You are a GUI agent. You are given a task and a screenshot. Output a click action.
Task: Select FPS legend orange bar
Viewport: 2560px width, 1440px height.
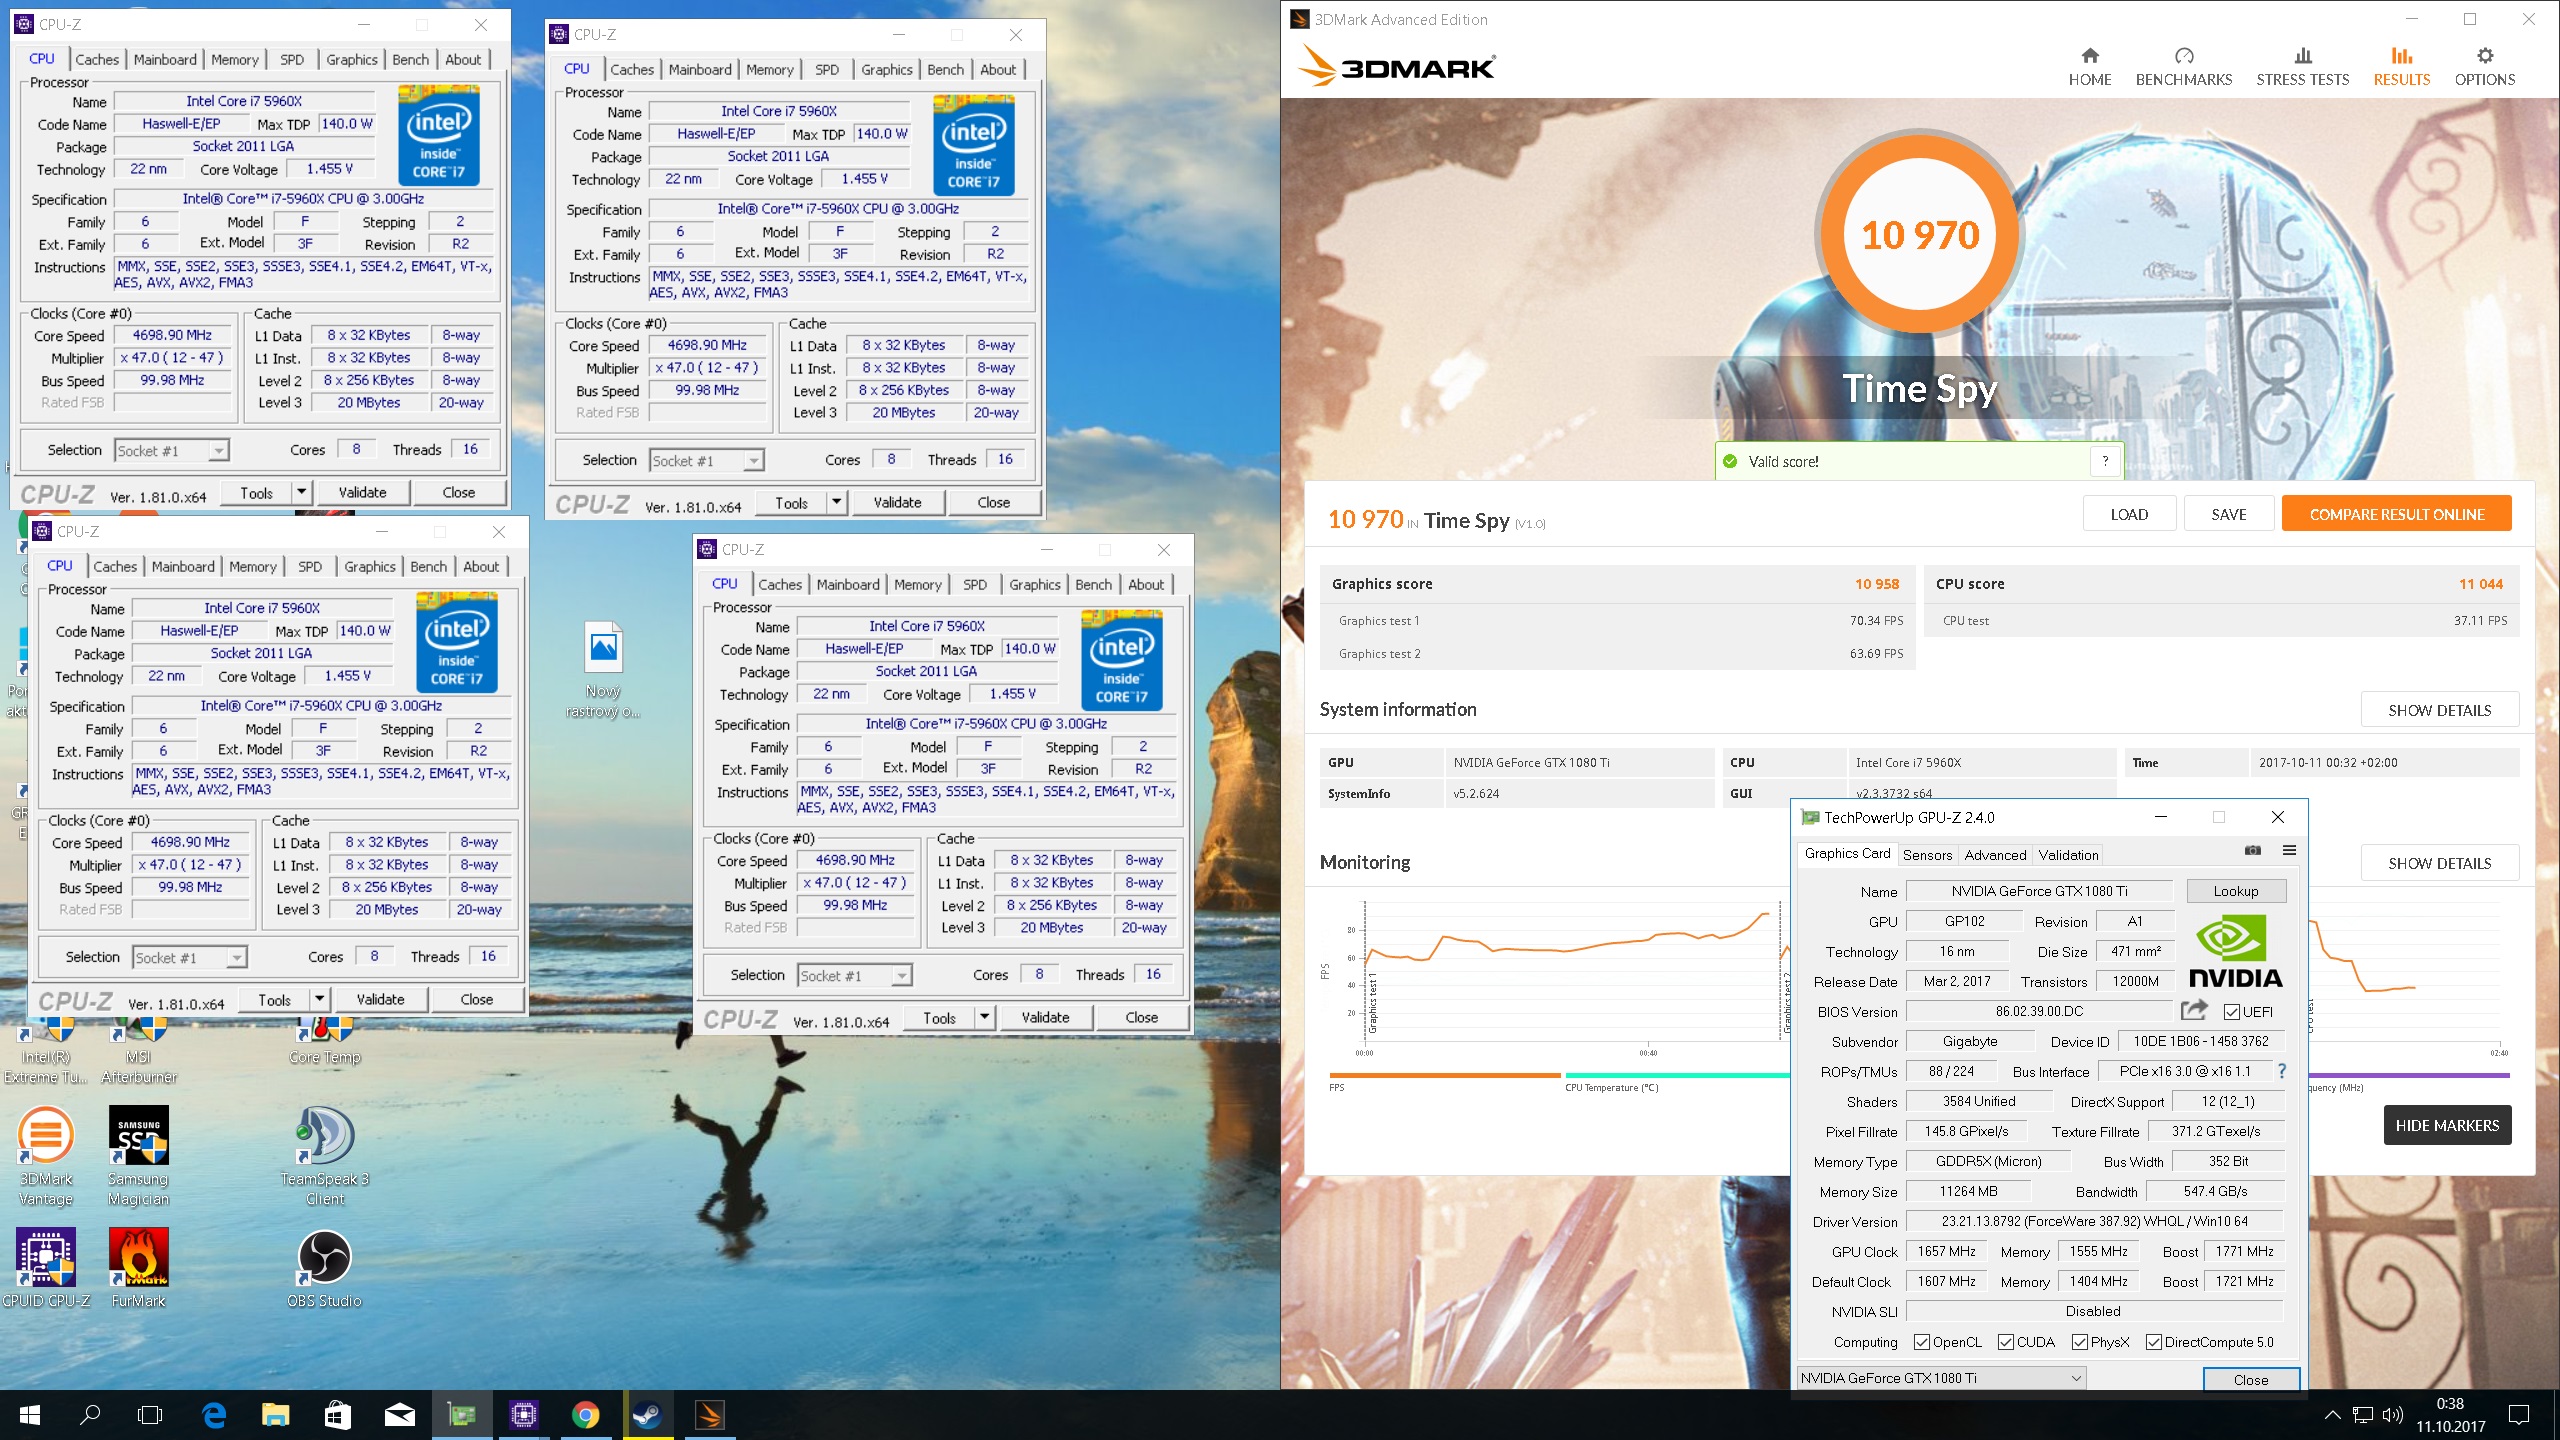1444,1075
